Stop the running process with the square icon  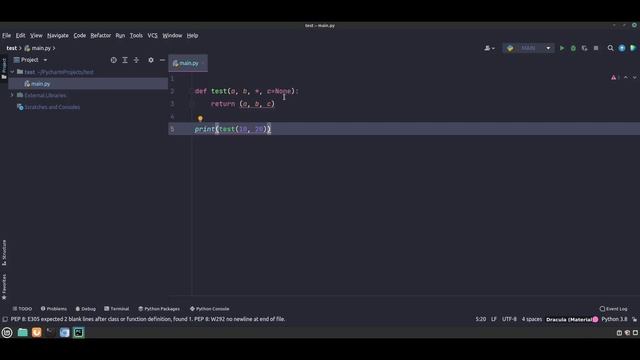point(596,48)
